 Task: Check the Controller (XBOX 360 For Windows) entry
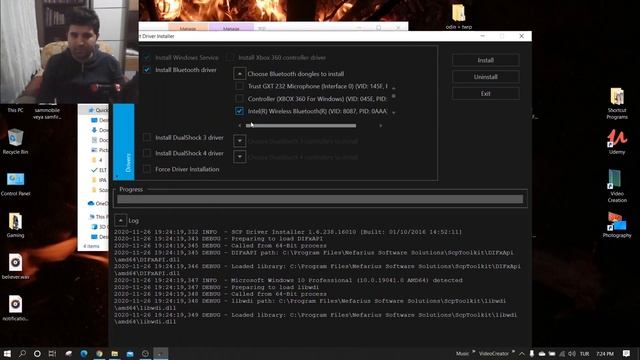[x=240, y=99]
